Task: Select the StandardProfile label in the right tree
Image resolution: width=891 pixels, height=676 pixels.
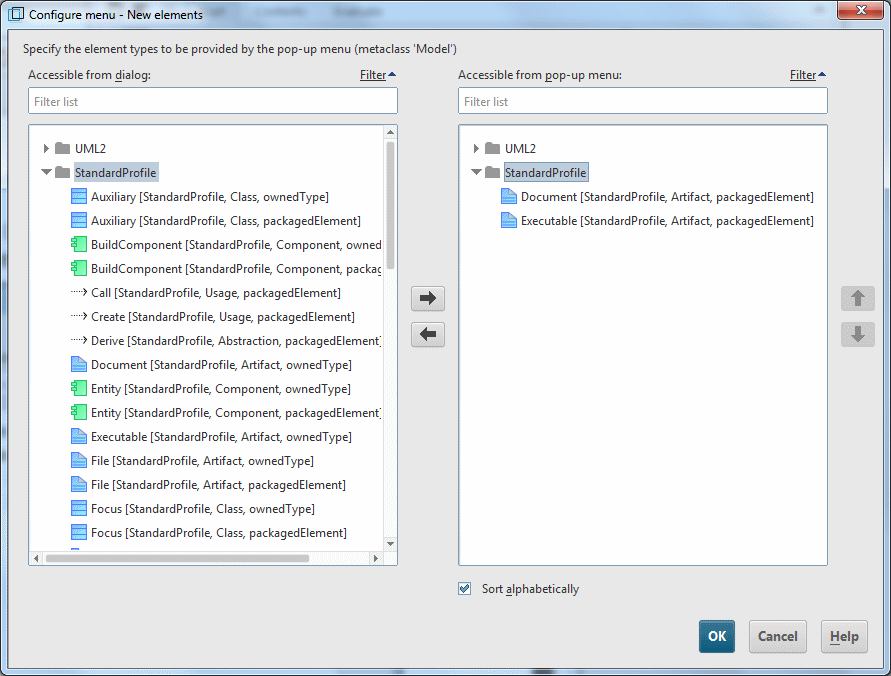Action: (x=546, y=172)
